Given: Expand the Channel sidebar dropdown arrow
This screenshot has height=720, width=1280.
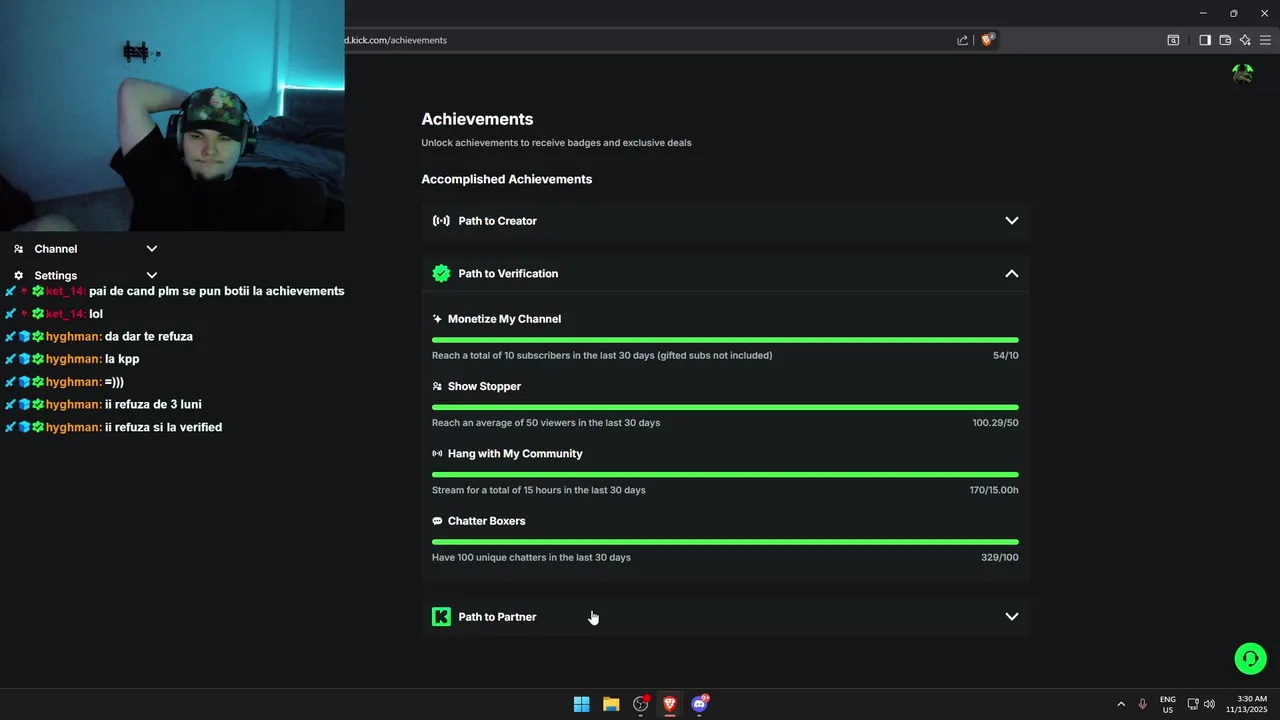Looking at the screenshot, I should click(152, 249).
